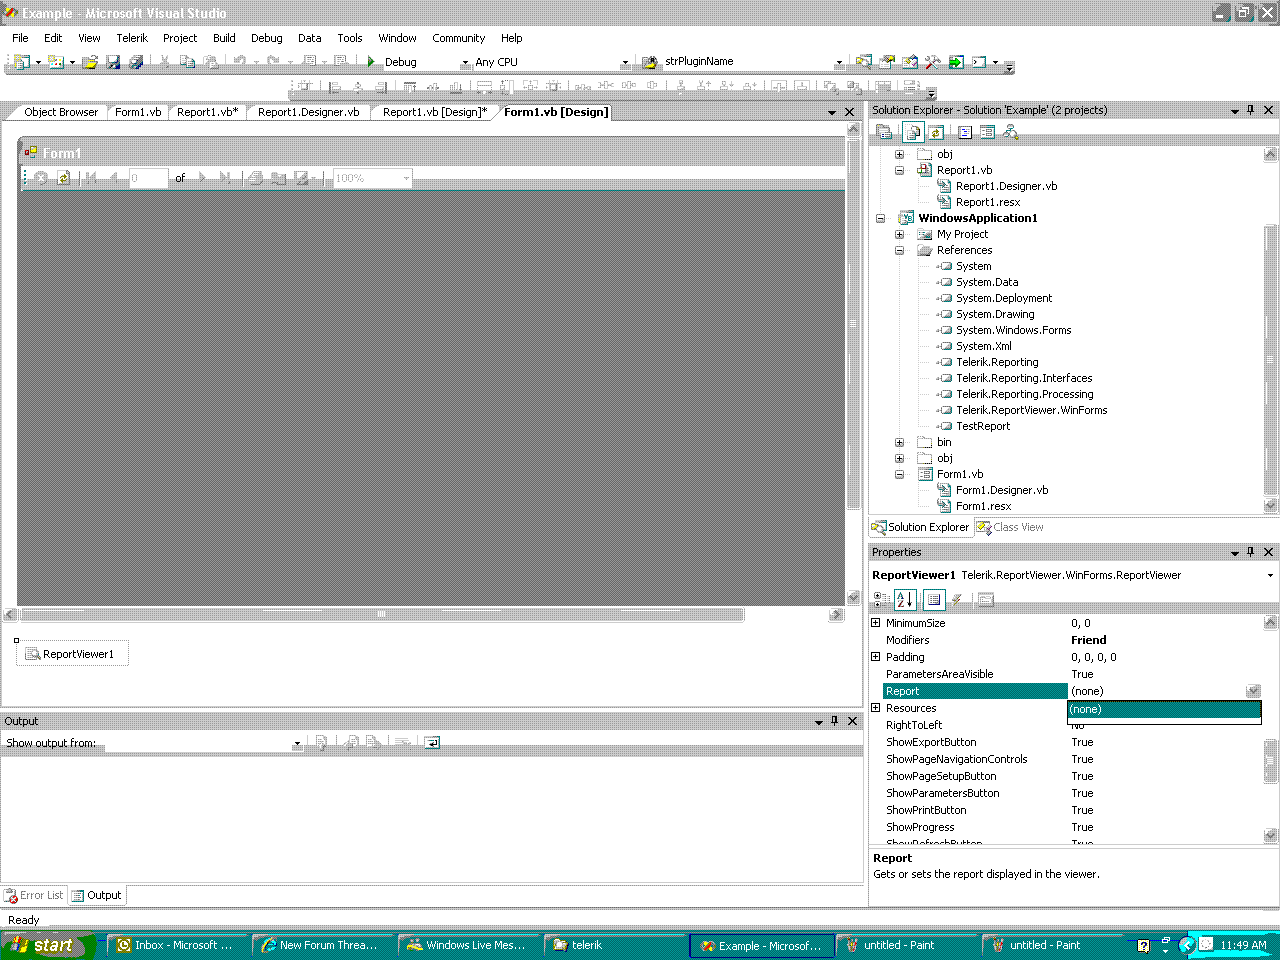Viewport: 1280px width, 960px height.
Task: Switch to the Report1.vb [Design]* tab
Action: [x=435, y=112]
